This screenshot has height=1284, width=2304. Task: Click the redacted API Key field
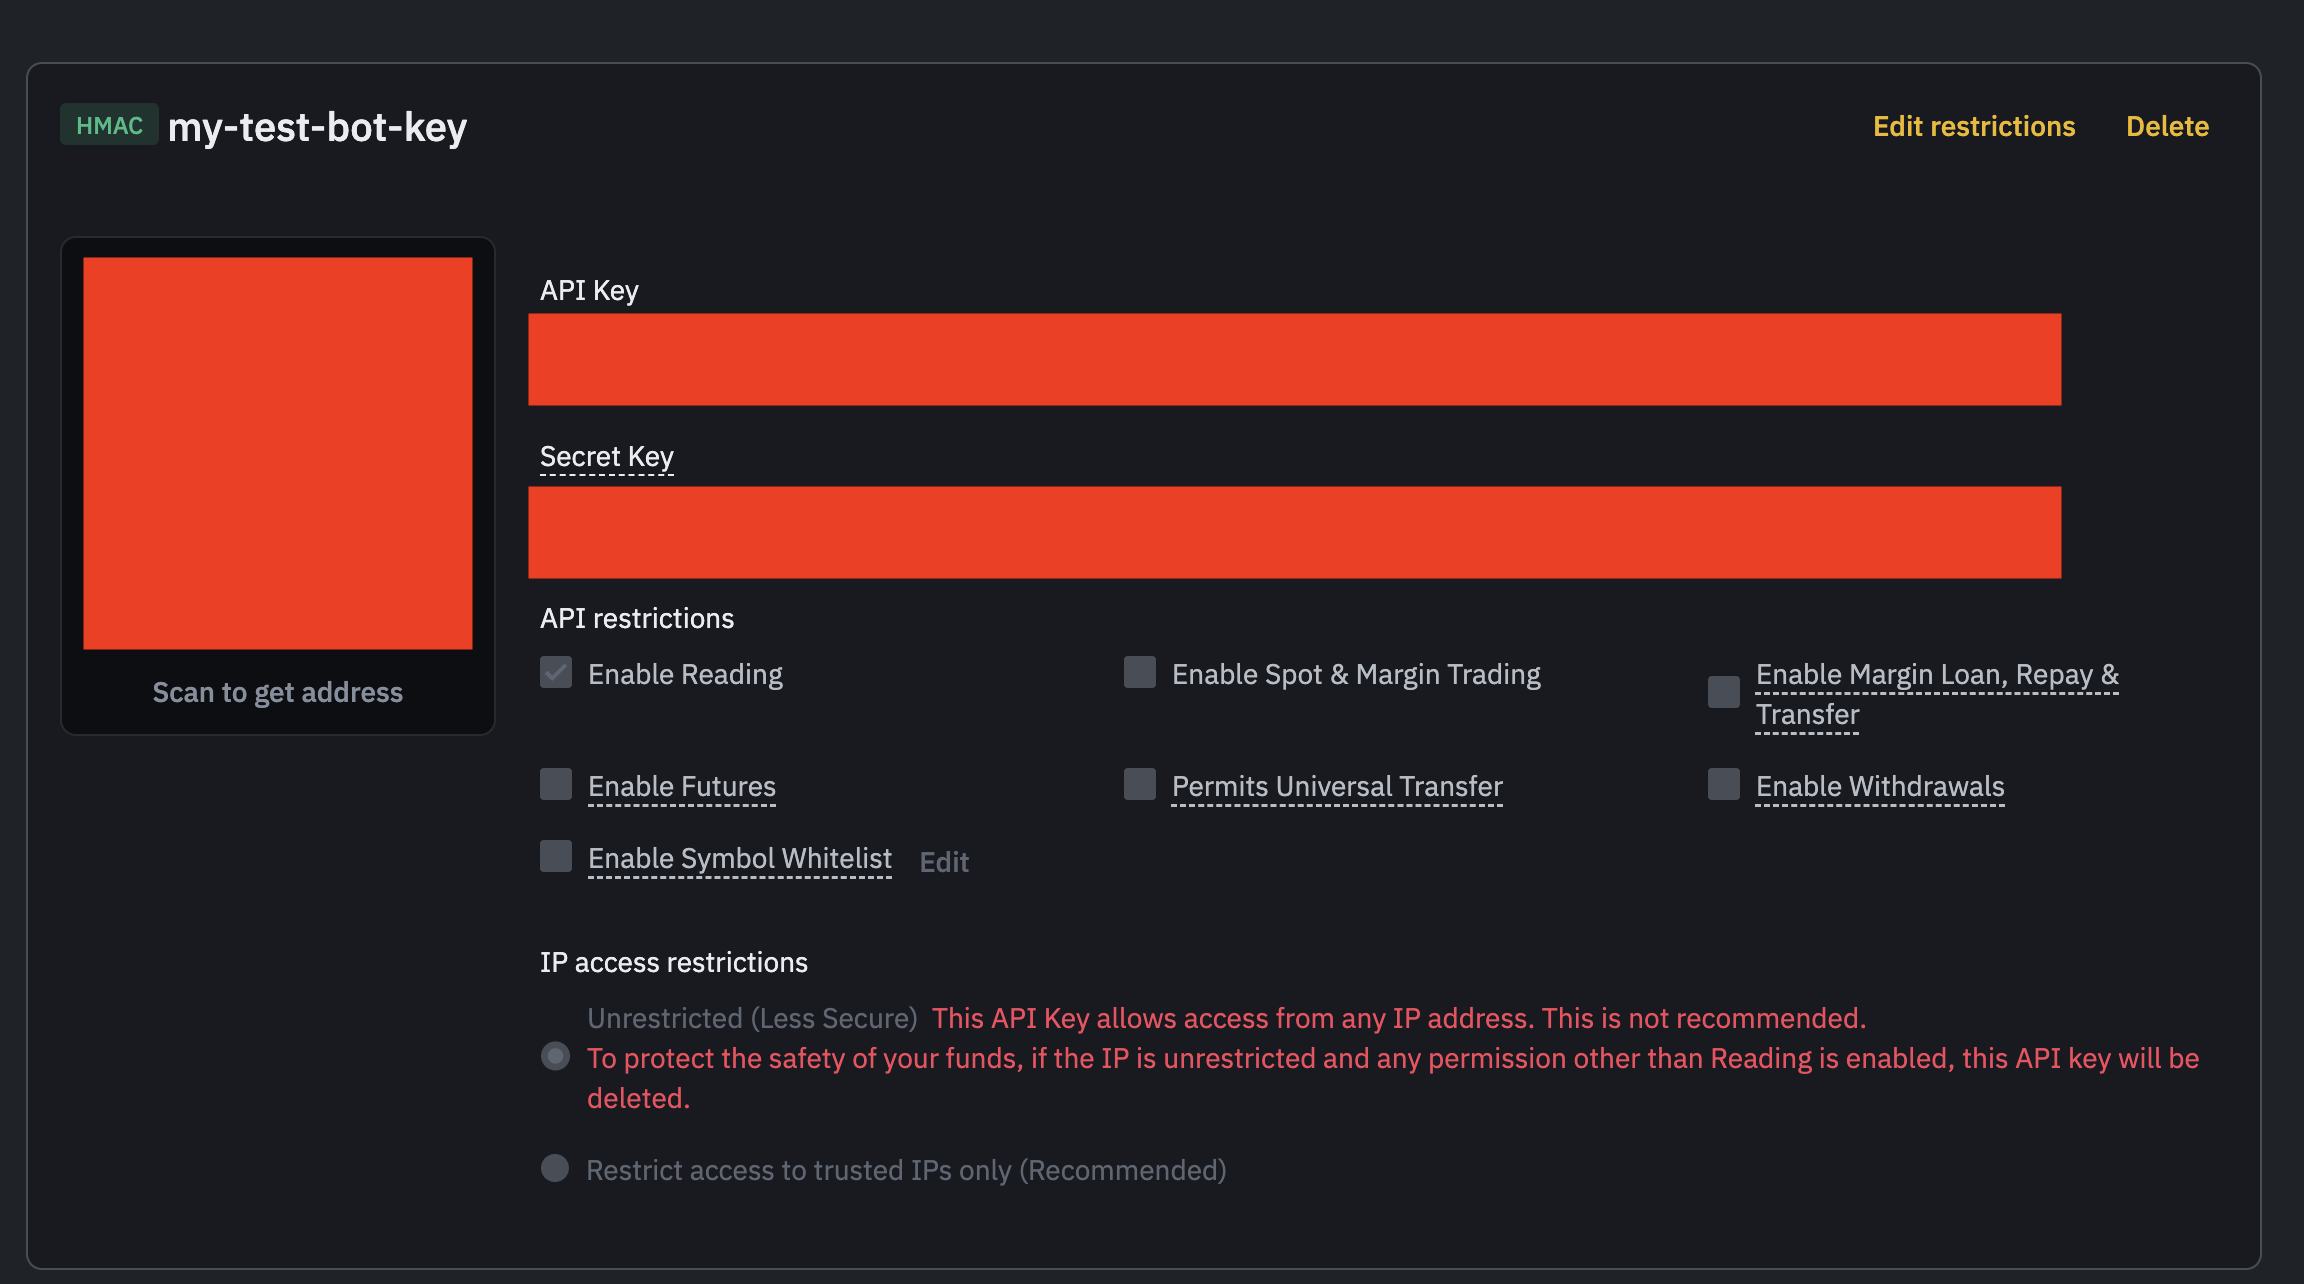[1294, 360]
